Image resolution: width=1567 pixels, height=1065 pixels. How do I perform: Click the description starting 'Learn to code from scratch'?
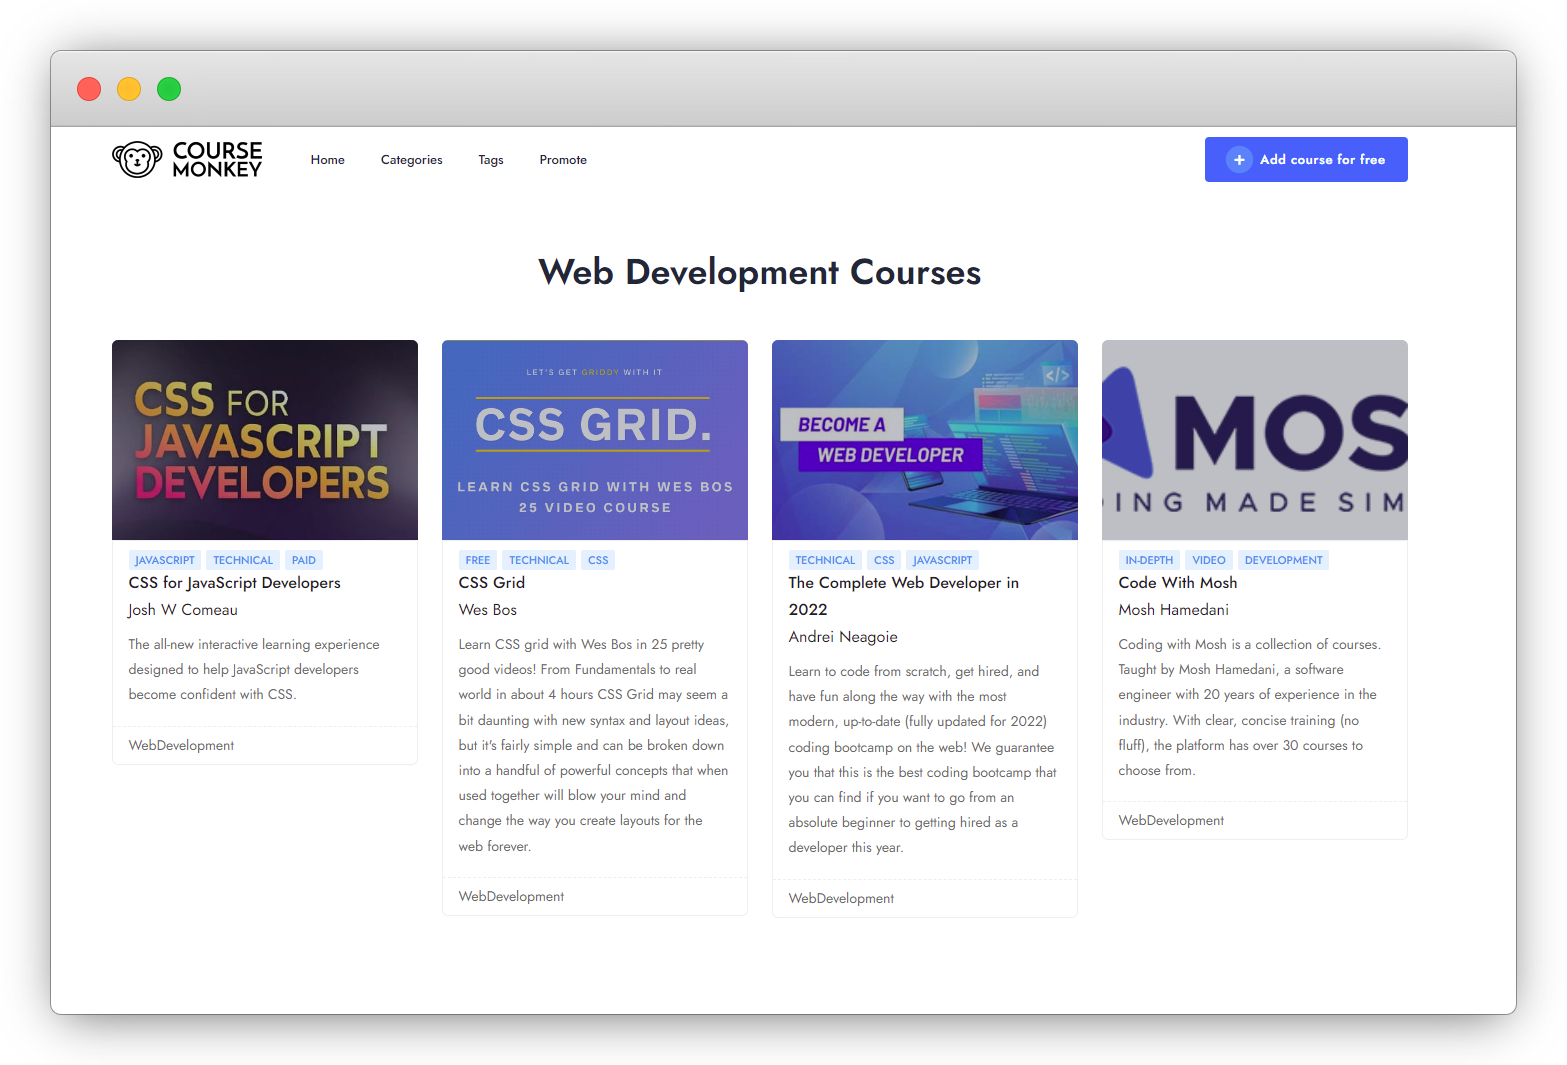click(x=922, y=759)
